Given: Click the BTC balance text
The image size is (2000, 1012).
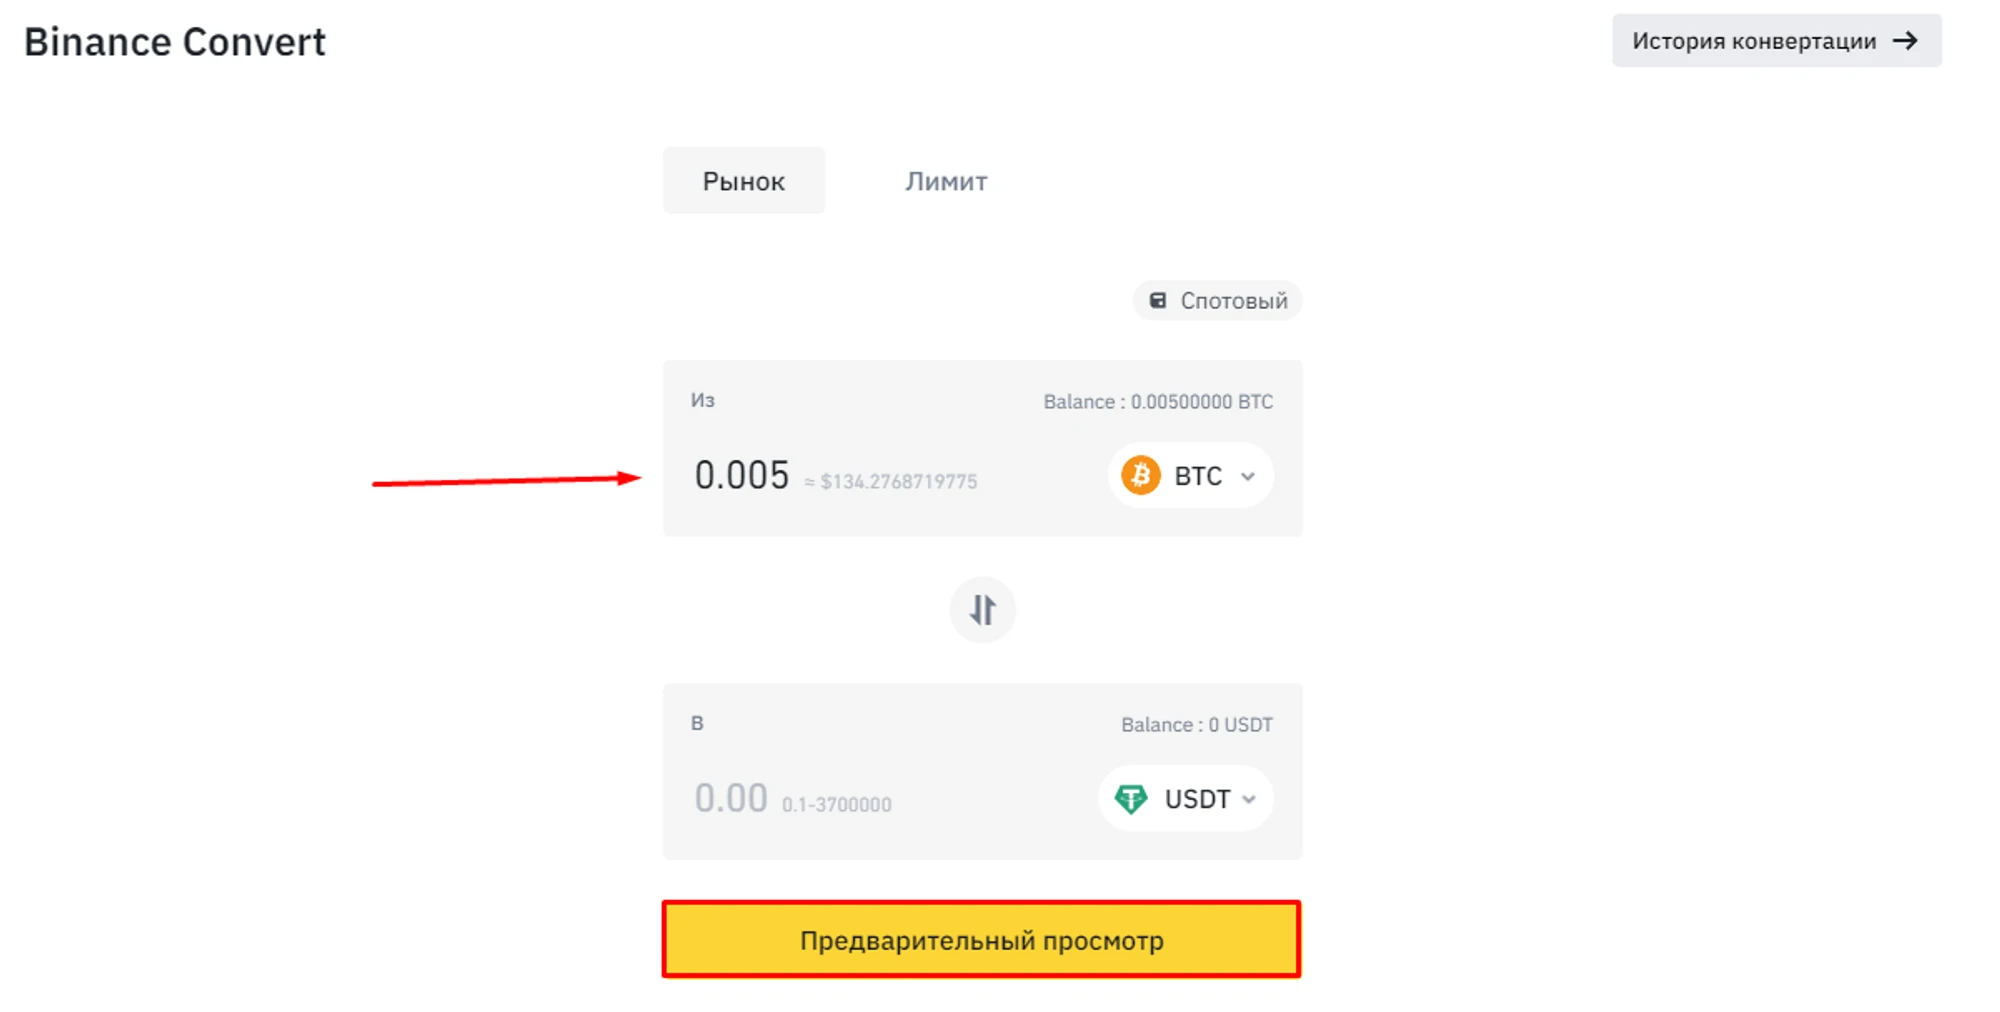Looking at the screenshot, I should 1158,402.
